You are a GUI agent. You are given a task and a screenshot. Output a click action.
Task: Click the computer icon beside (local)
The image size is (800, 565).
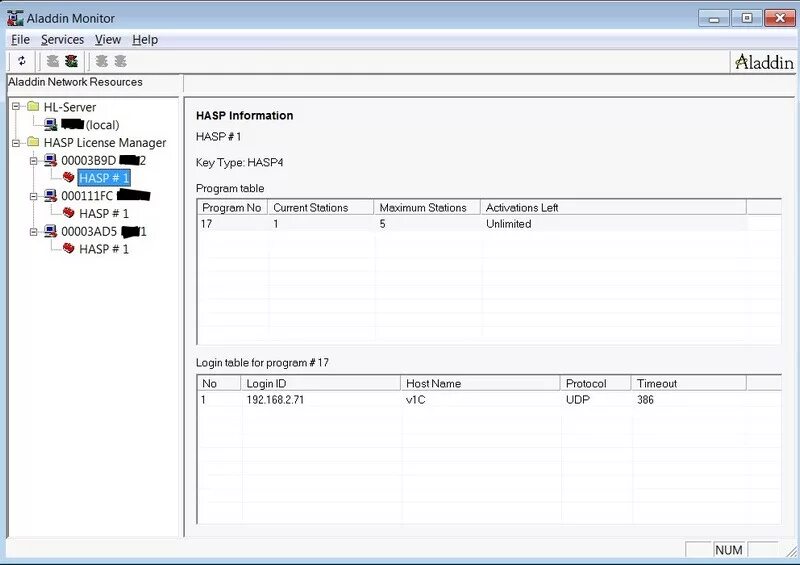pyautogui.click(x=51, y=124)
